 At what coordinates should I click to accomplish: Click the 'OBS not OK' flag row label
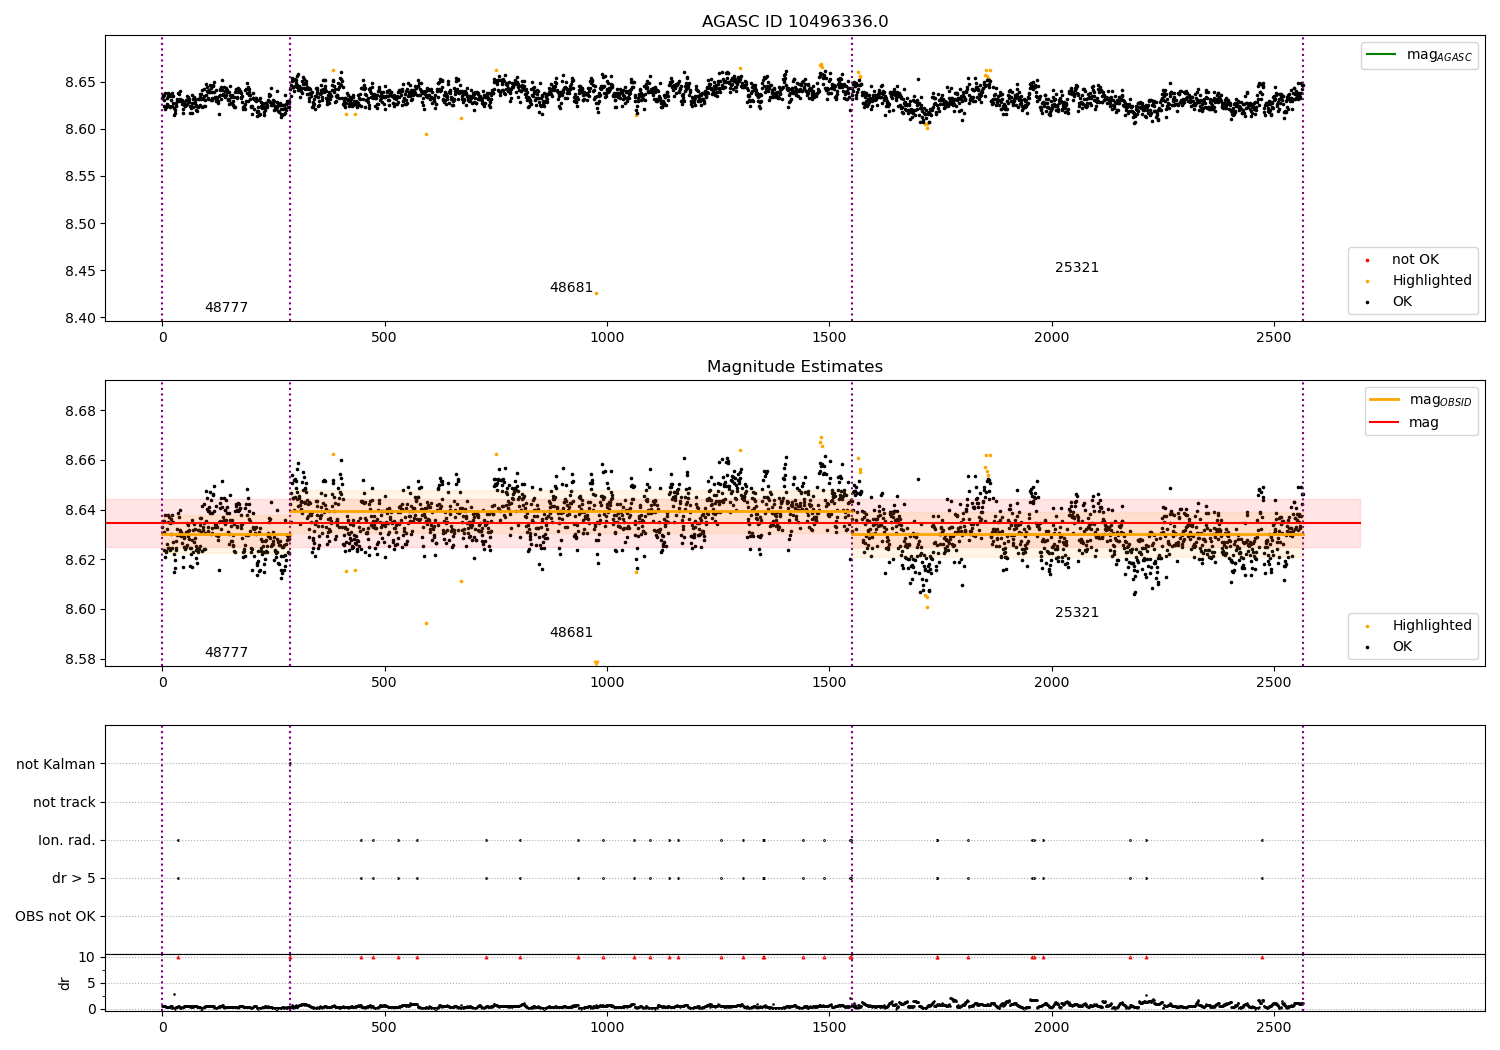56,917
